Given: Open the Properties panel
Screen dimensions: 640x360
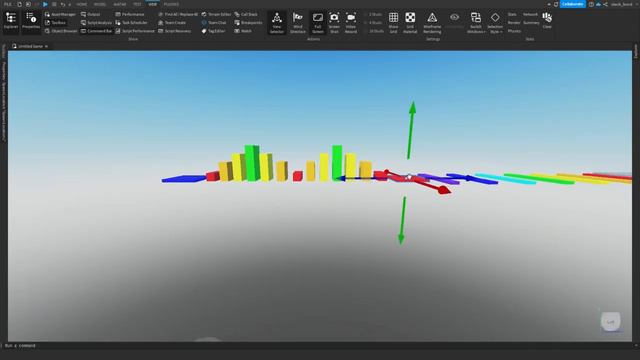Looking at the screenshot, I should [x=31, y=22].
